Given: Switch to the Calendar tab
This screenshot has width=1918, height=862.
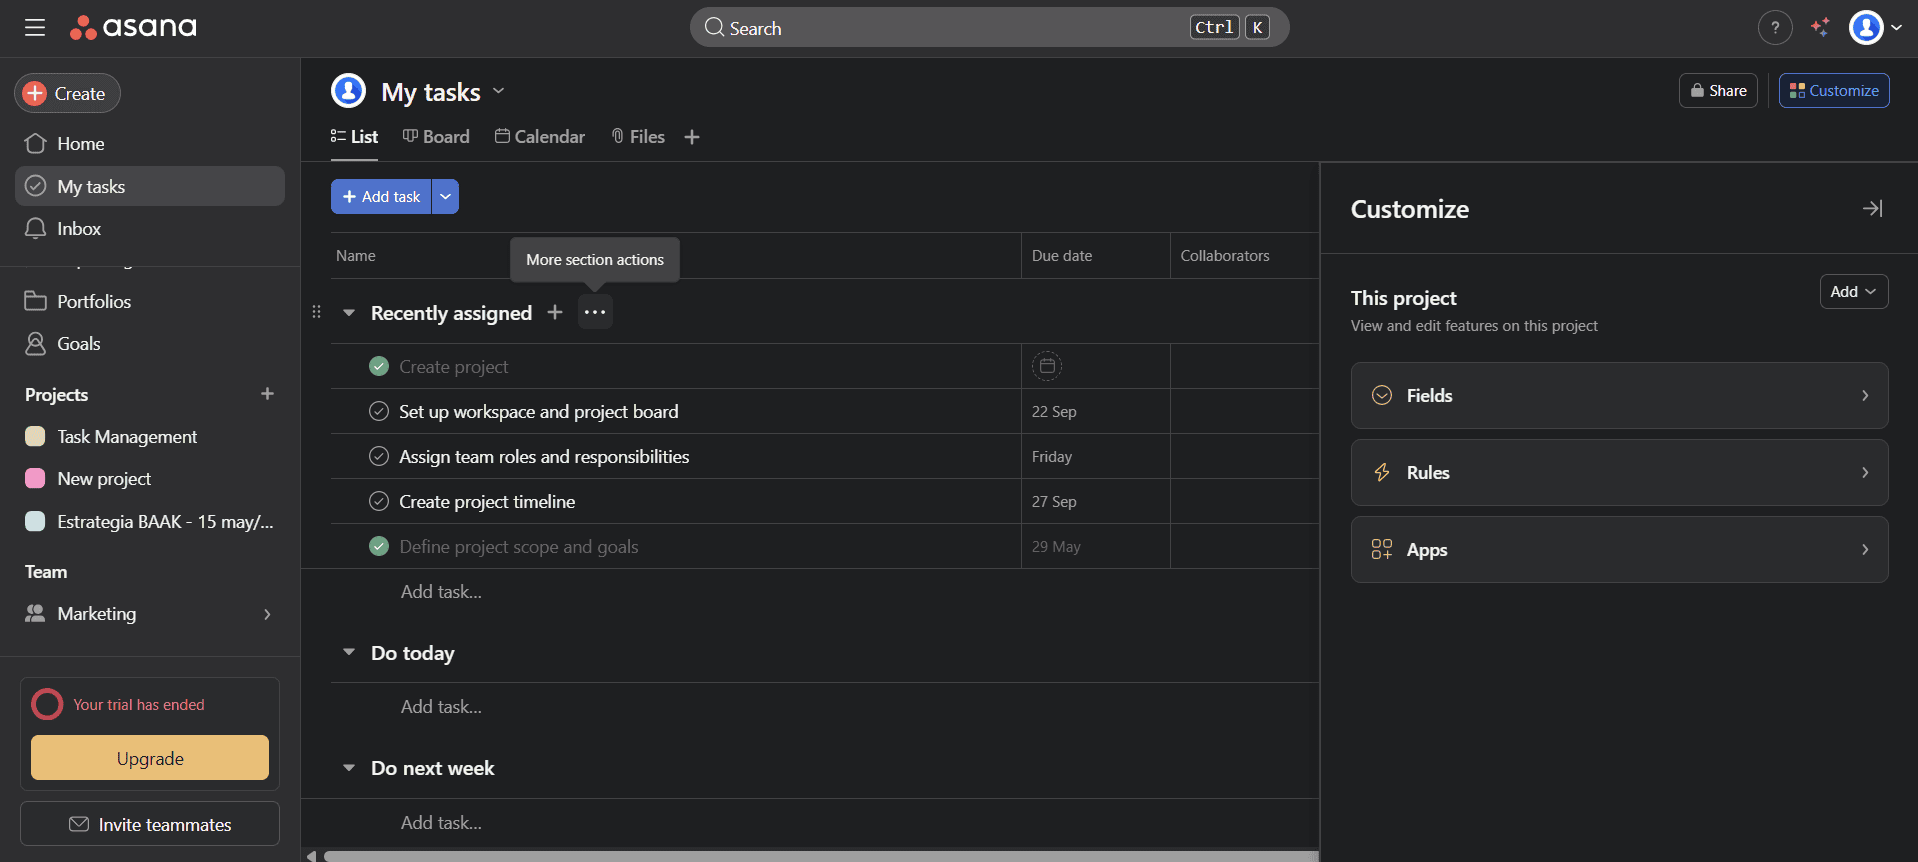Looking at the screenshot, I should pos(540,137).
